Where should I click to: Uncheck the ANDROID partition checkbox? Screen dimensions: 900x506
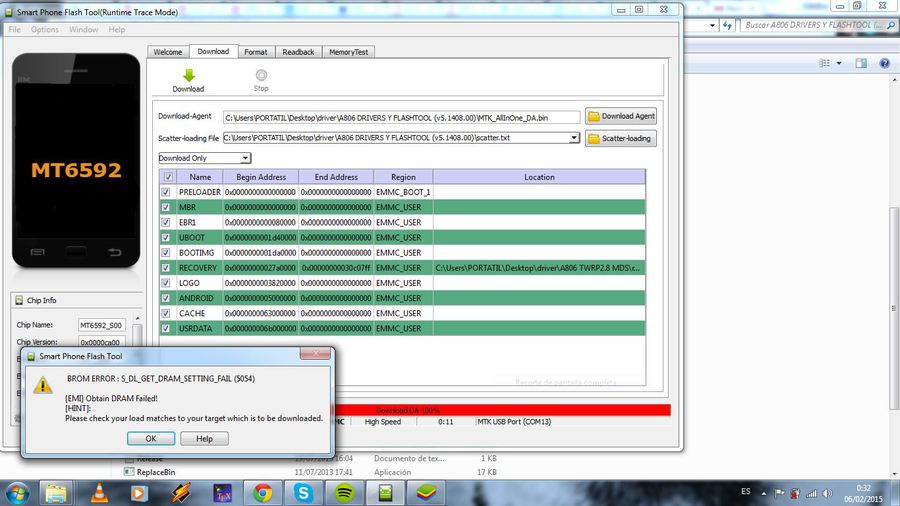(166, 298)
